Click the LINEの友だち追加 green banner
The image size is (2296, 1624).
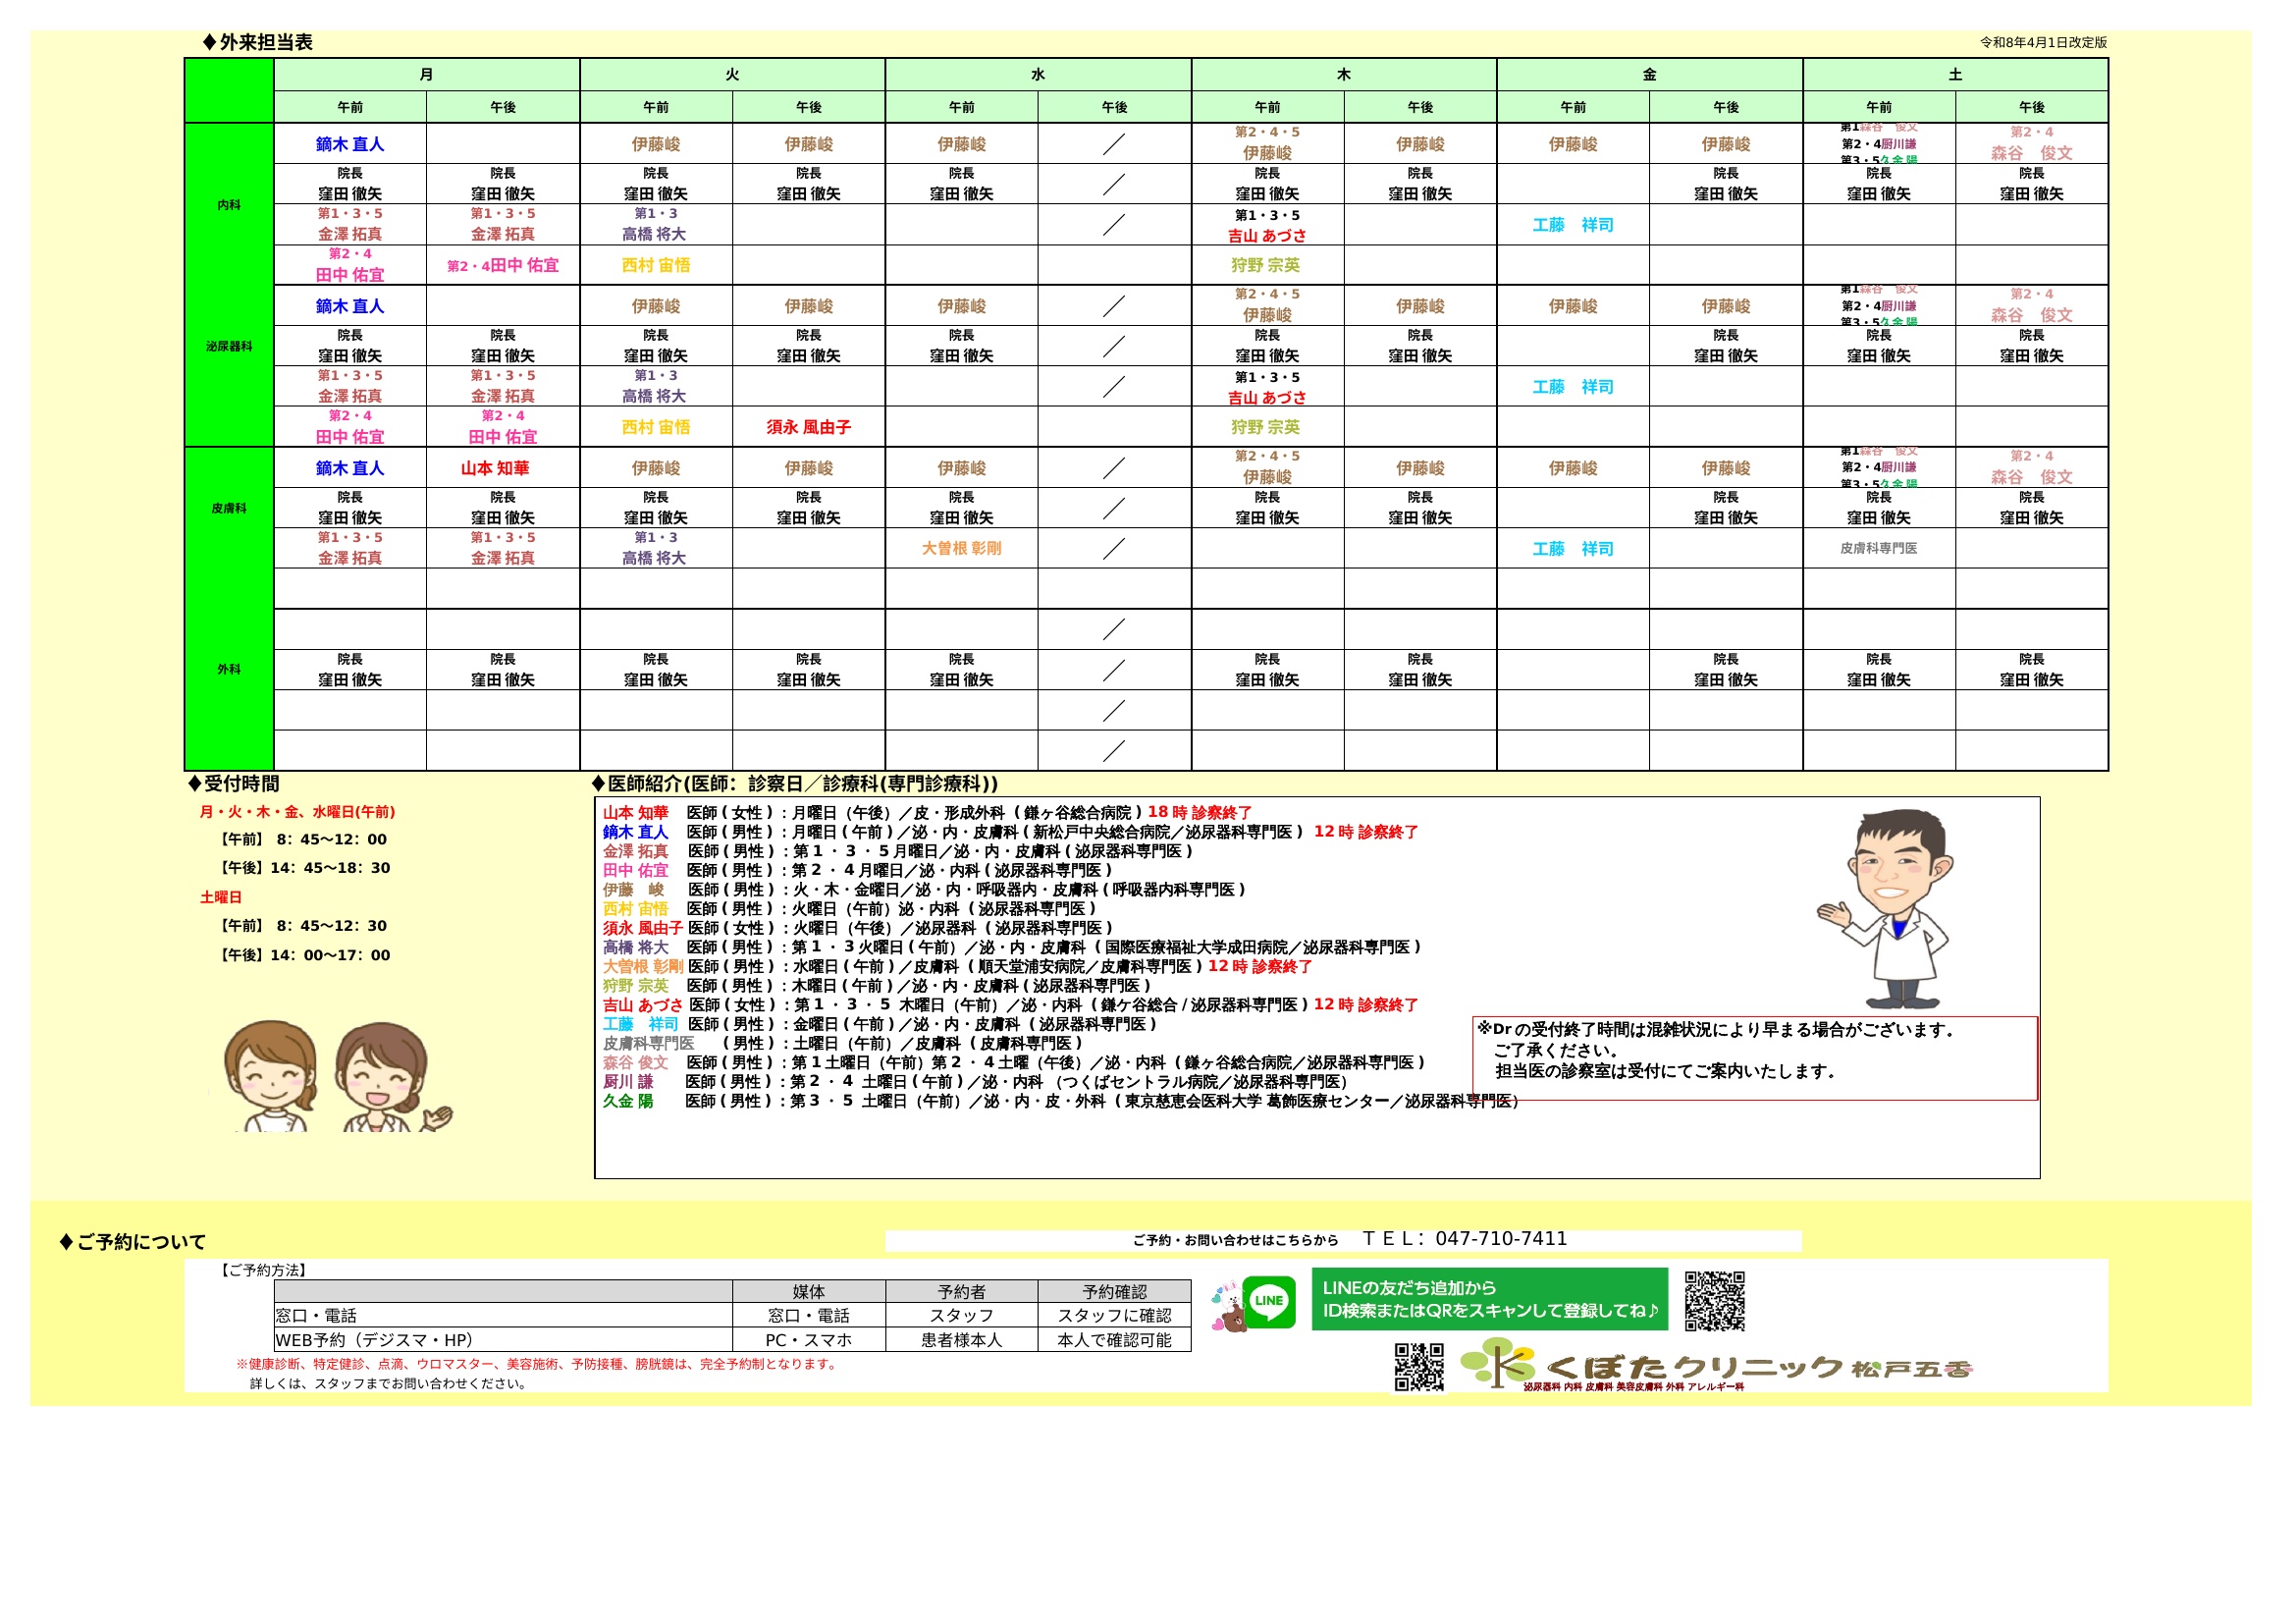(1489, 1299)
